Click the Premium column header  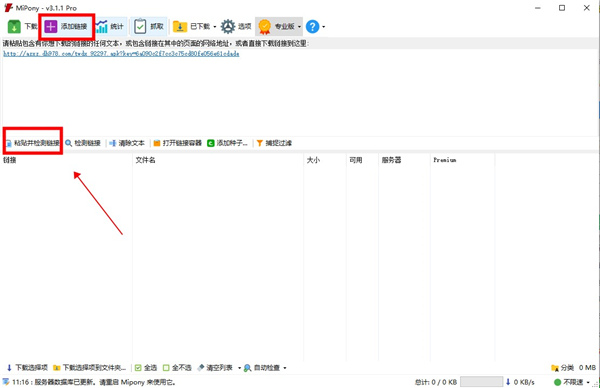tap(463, 160)
